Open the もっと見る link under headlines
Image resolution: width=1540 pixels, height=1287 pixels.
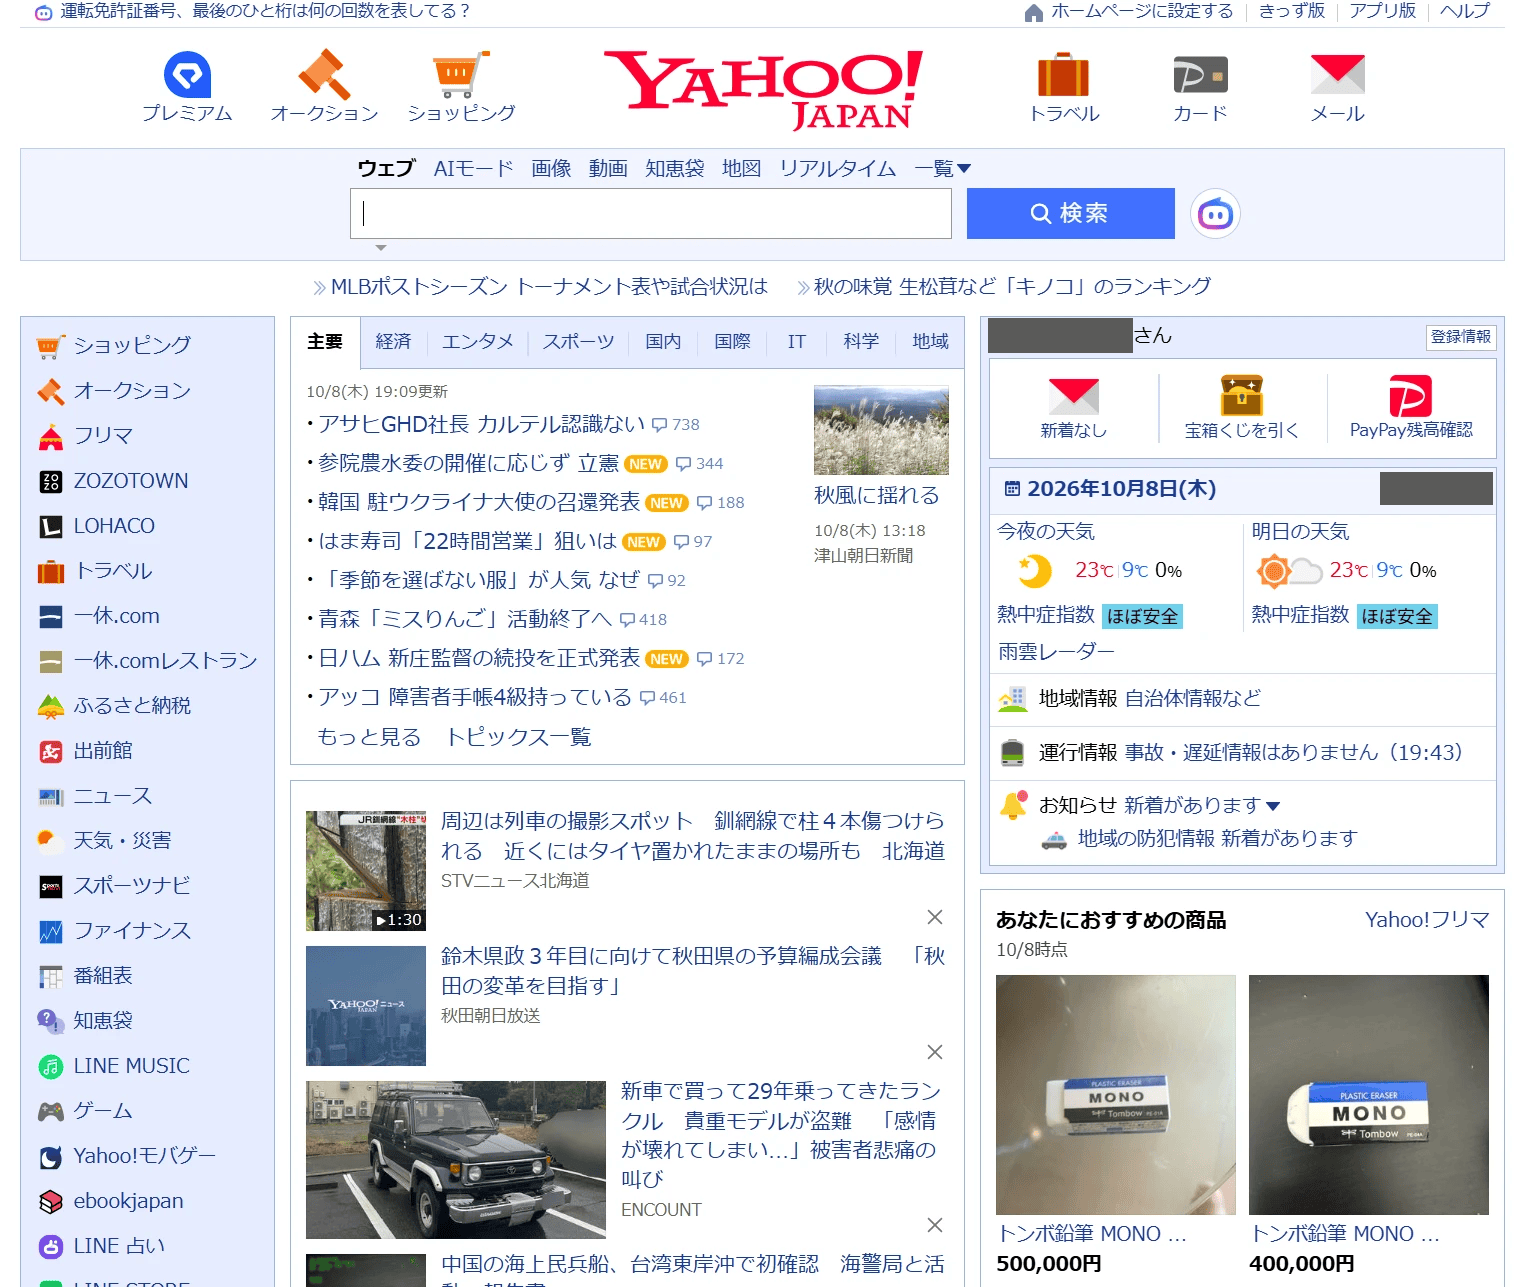369,737
